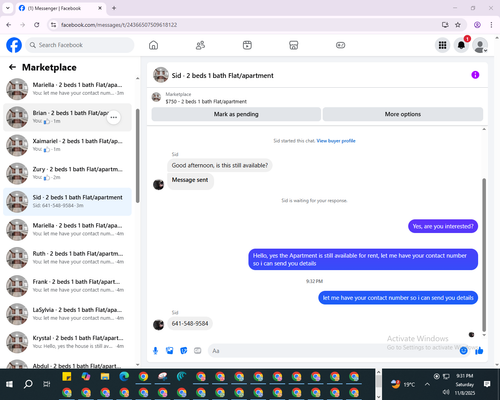Select the Messenger | Facebook browser tab
Screen dimensions: 500x400
click(x=60, y=8)
